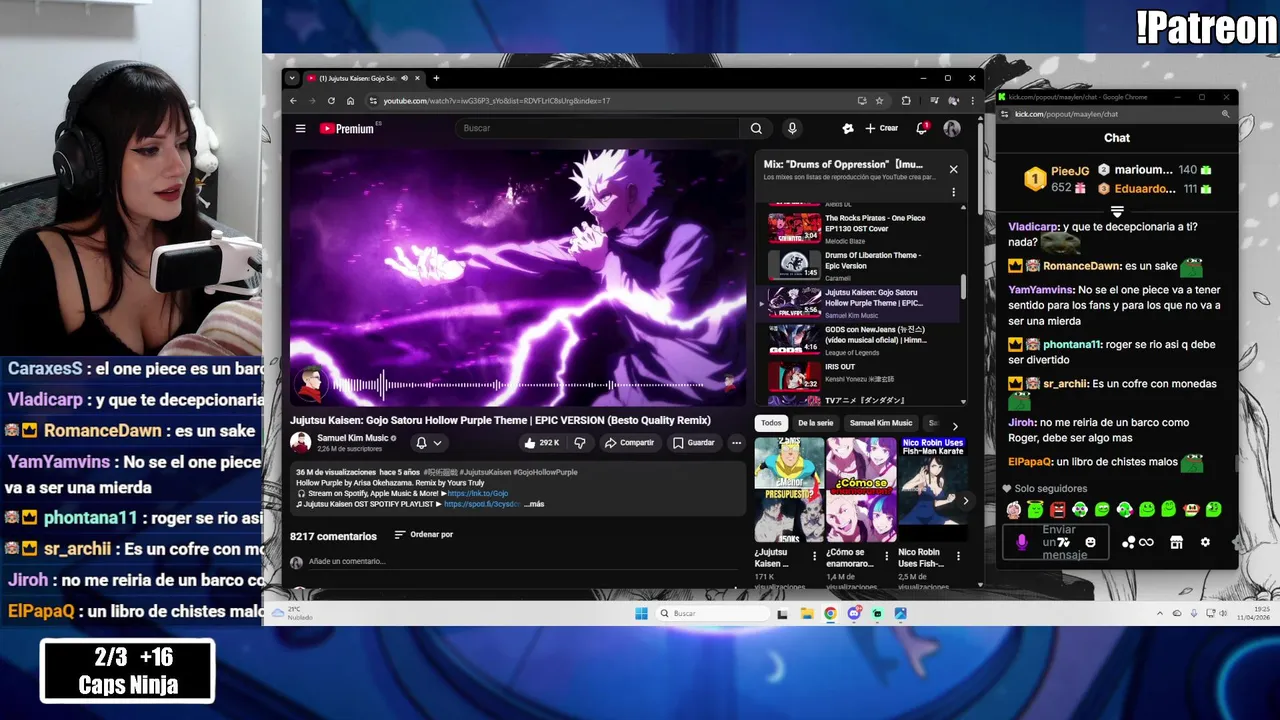Select the De la serie filter chip

(815, 423)
